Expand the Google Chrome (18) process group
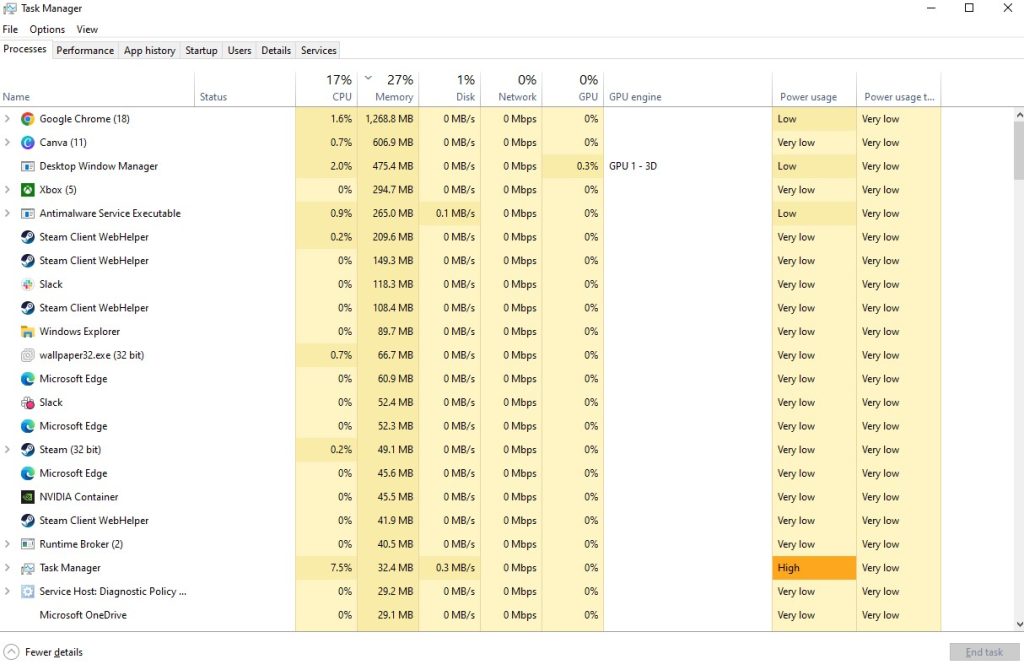 [x=7, y=119]
